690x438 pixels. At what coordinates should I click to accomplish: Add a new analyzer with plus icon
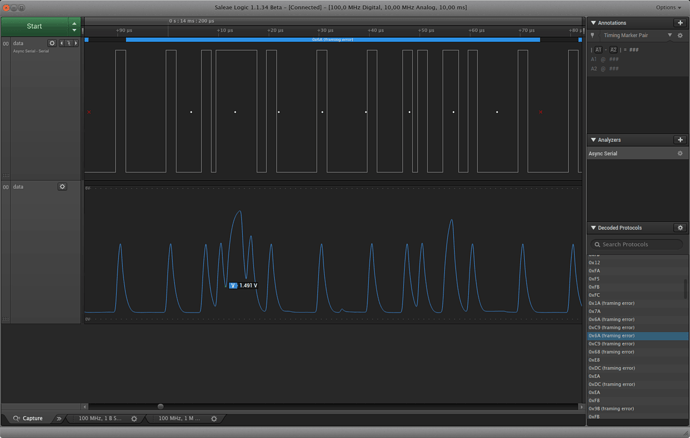[680, 140]
